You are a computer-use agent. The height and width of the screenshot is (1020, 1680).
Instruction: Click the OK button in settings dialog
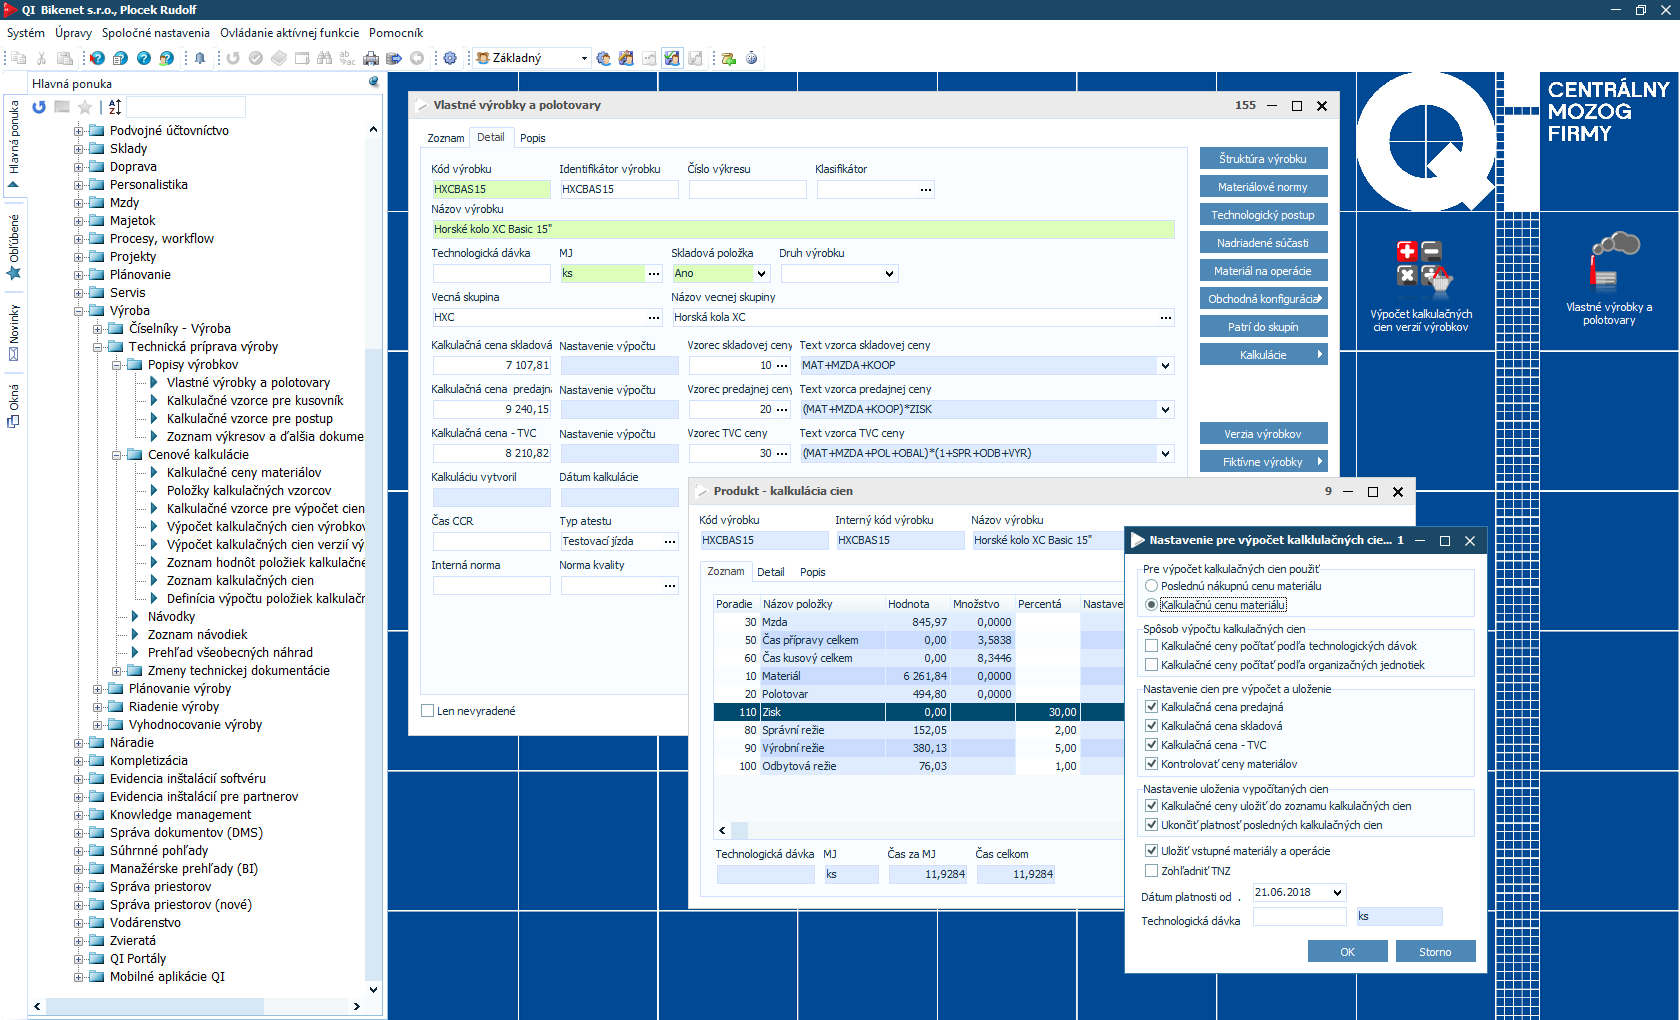[x=1347, y=952]
